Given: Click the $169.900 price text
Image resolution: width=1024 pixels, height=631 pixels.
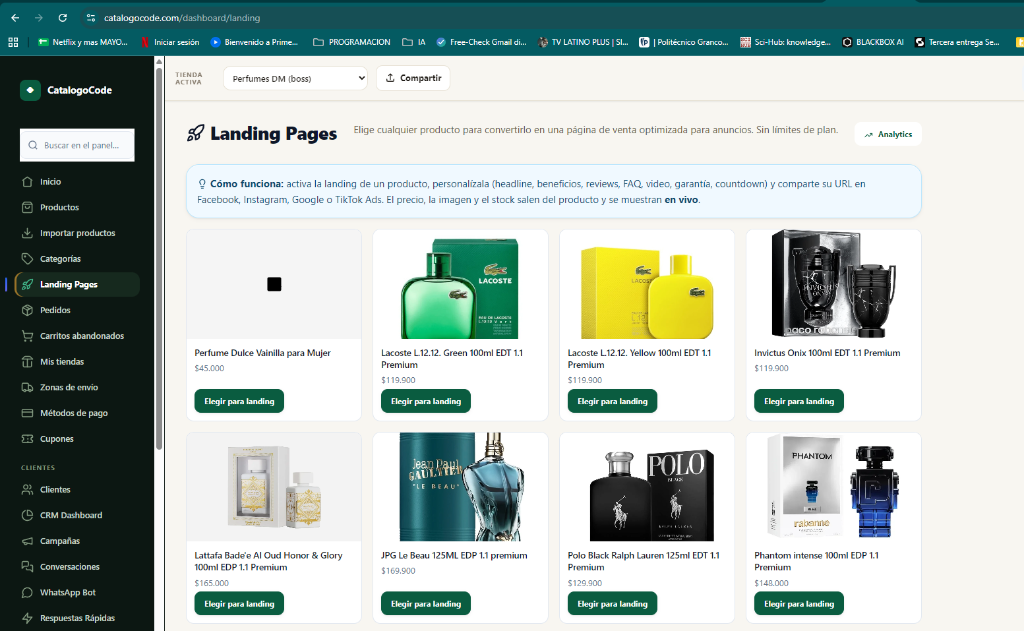Looking at the screenshot, I should point(398,571).
